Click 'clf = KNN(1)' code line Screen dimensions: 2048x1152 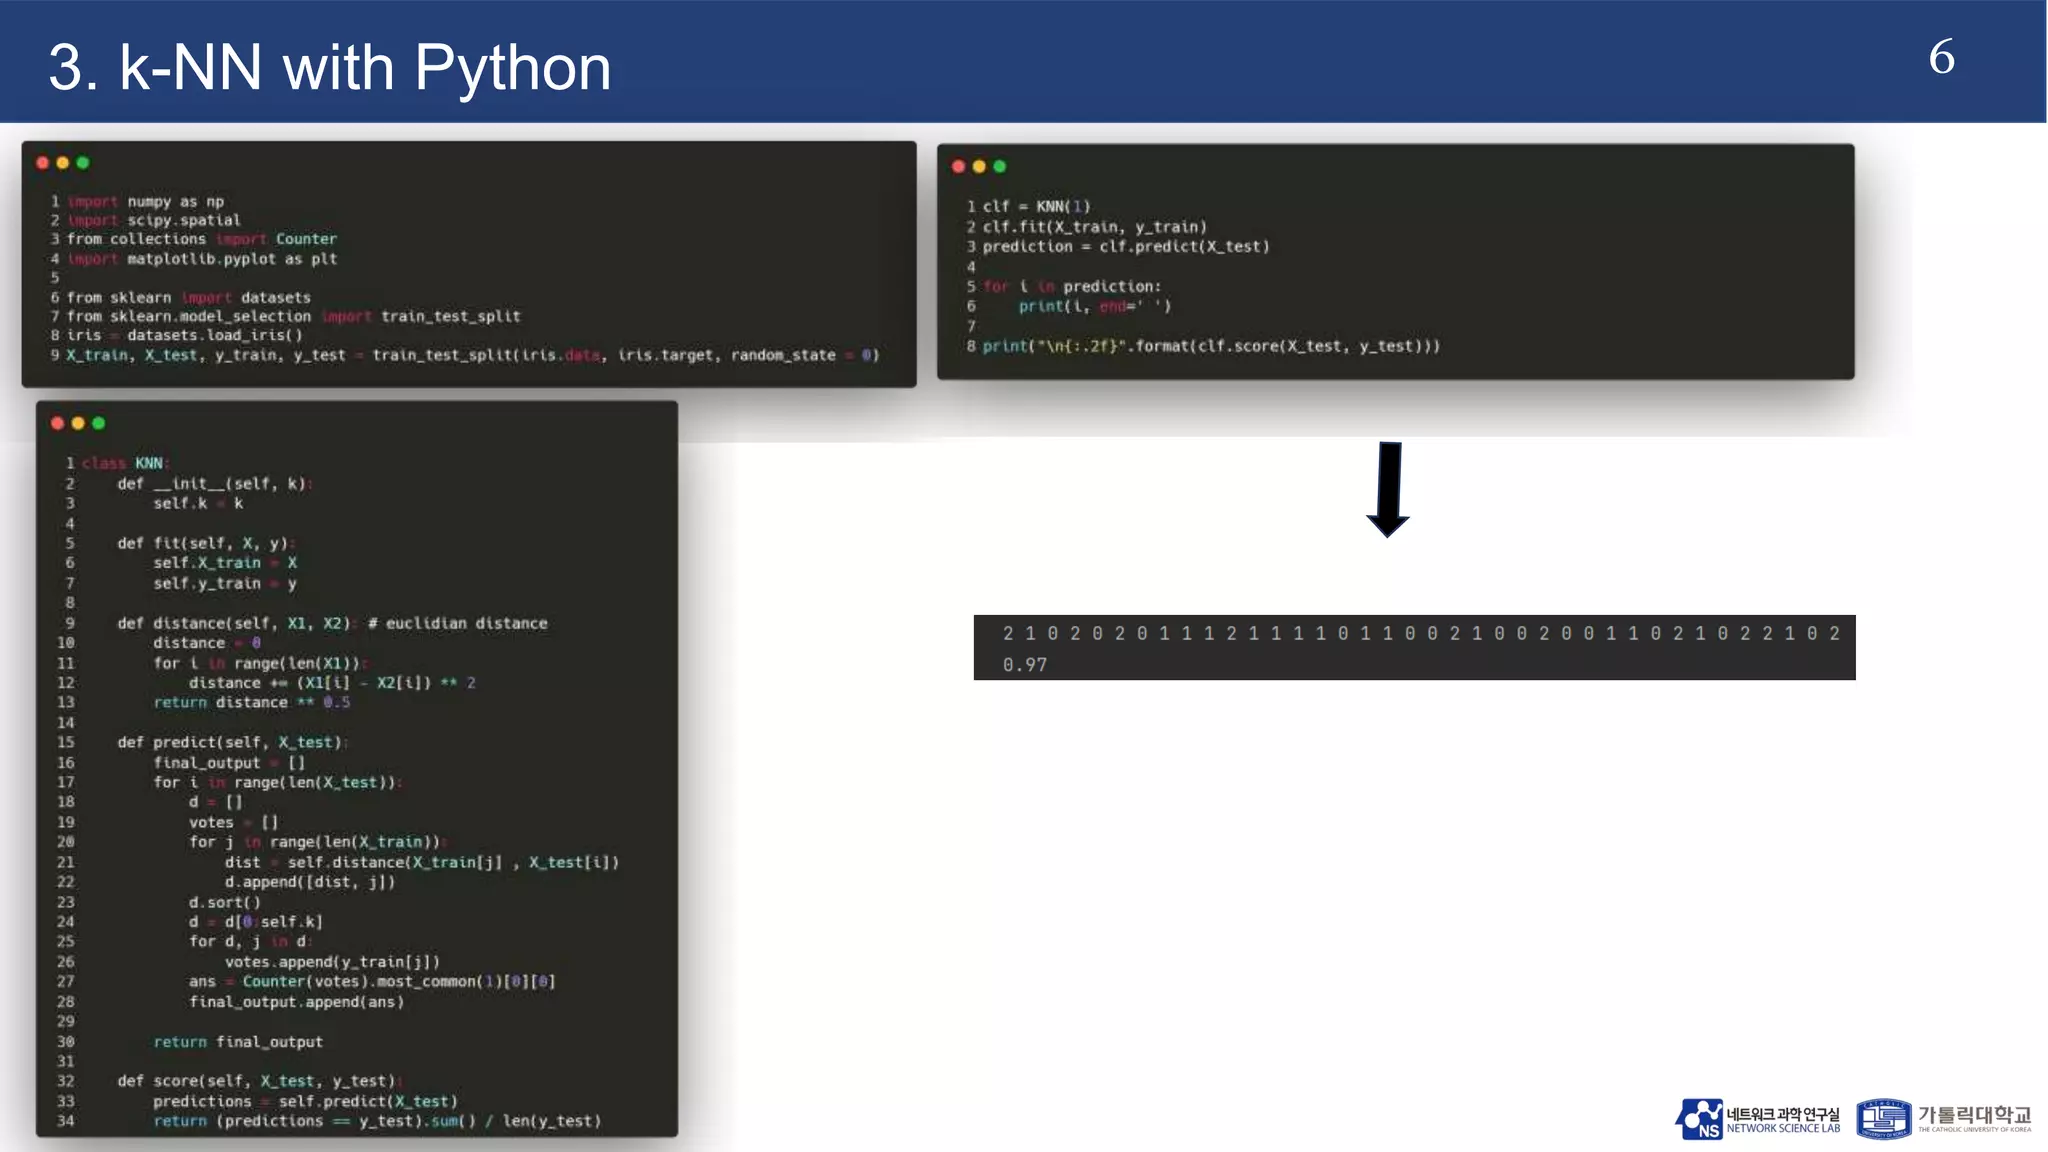point(1035,207)
